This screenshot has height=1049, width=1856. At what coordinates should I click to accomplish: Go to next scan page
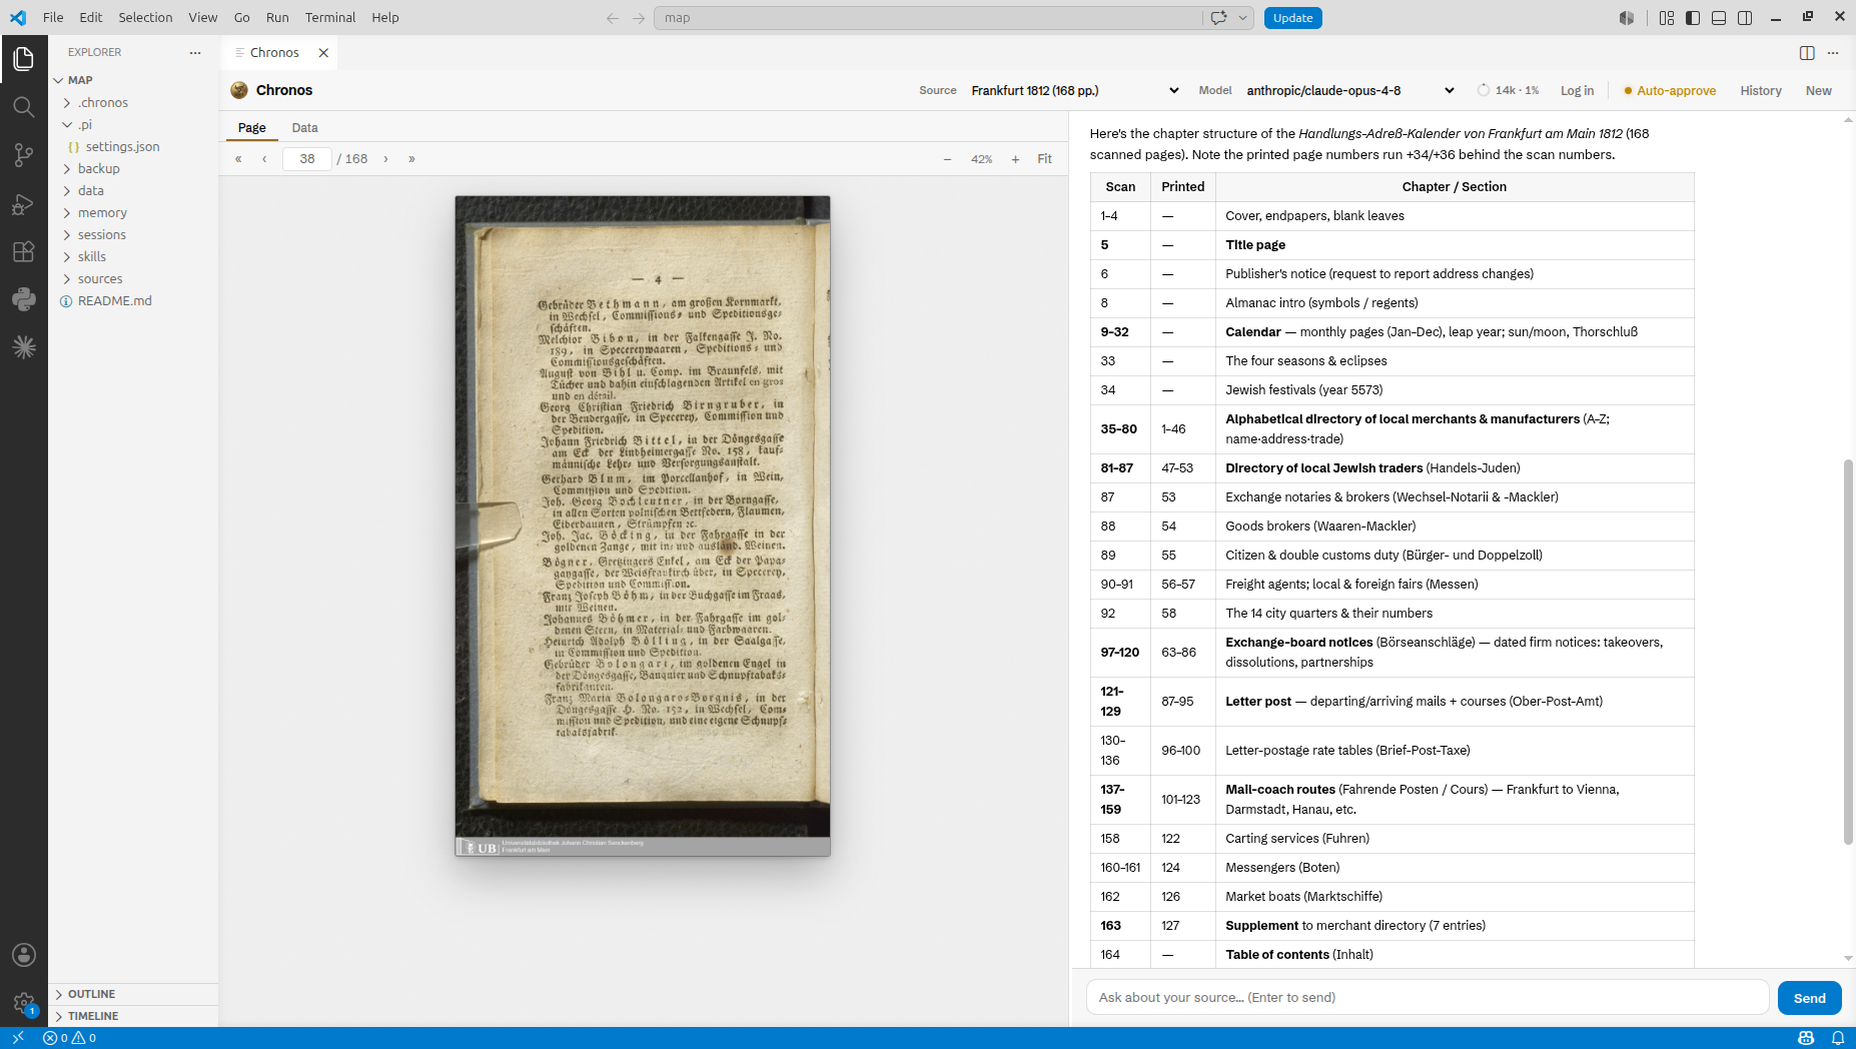click(386, 159)
